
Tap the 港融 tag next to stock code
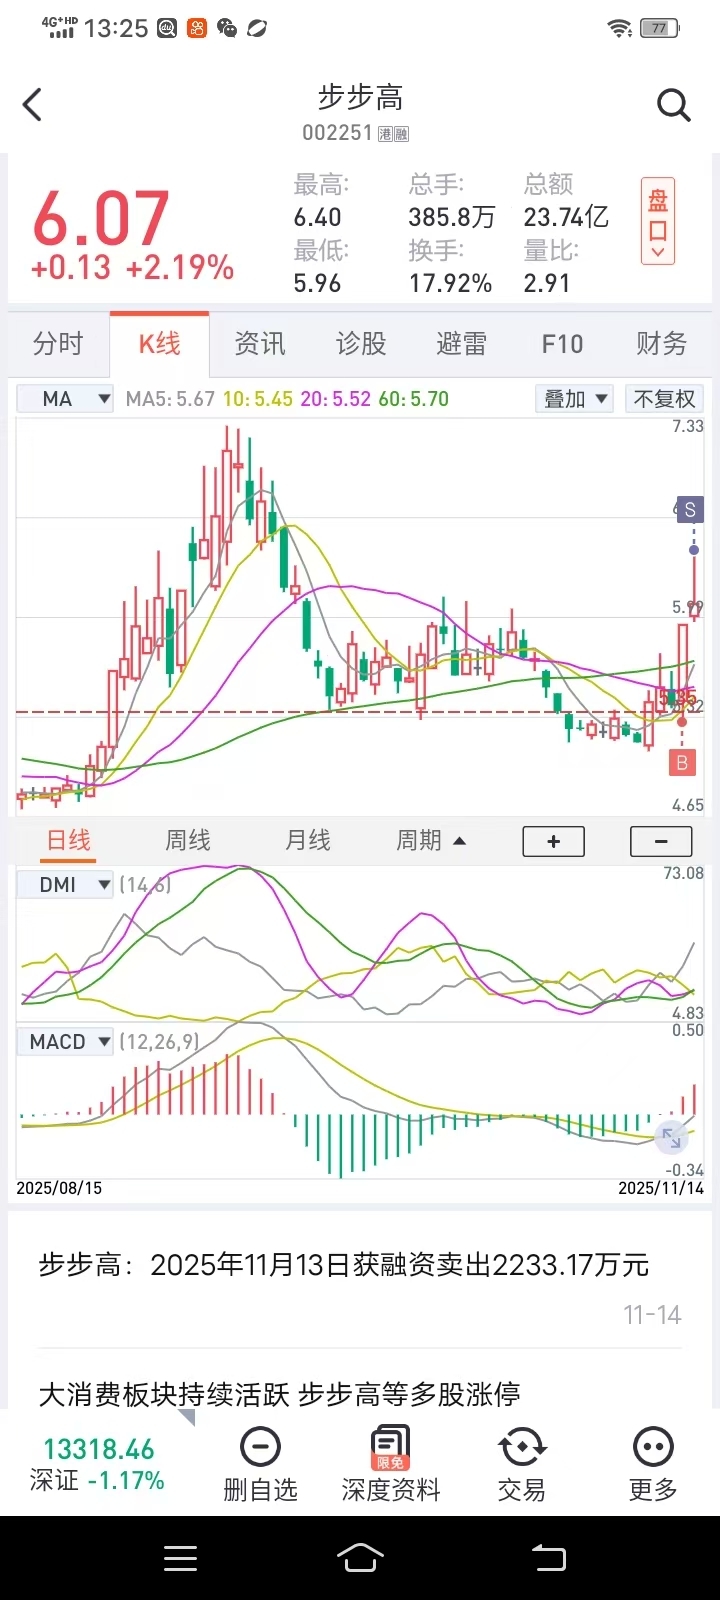click(394, 134)
